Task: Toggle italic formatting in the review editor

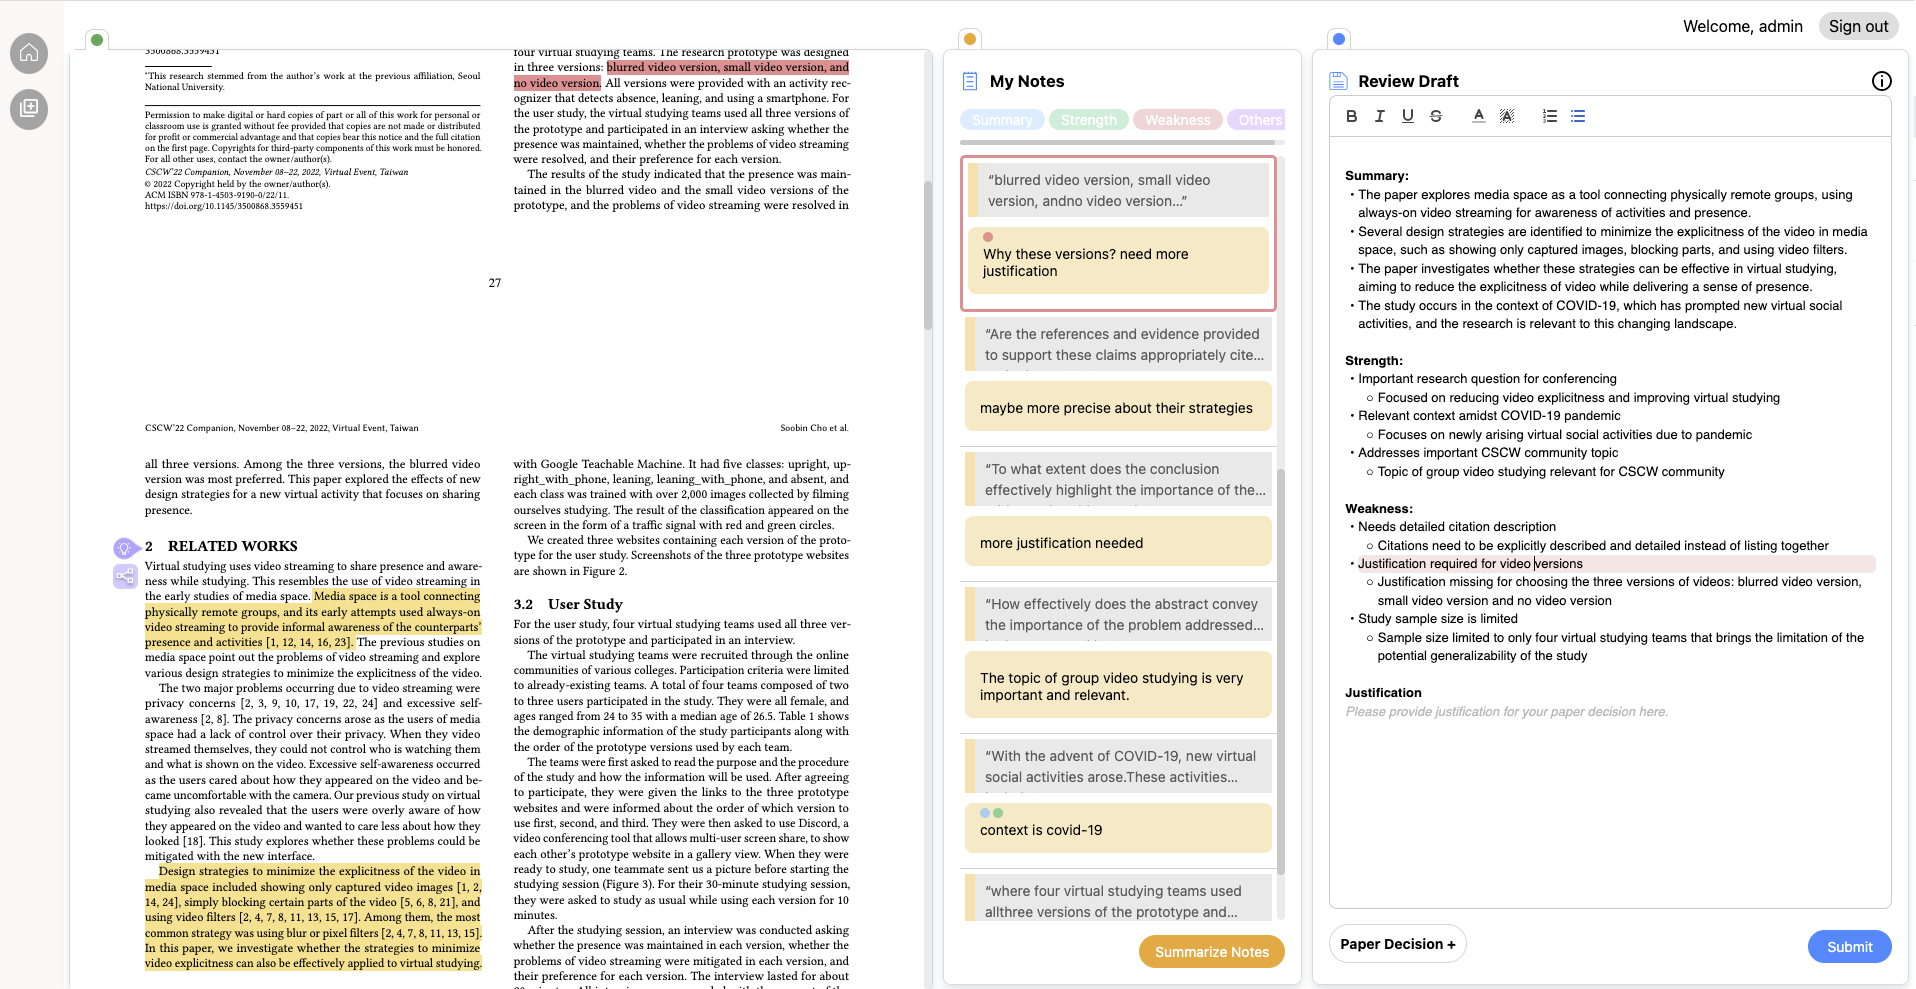Action: [1379, 116]
